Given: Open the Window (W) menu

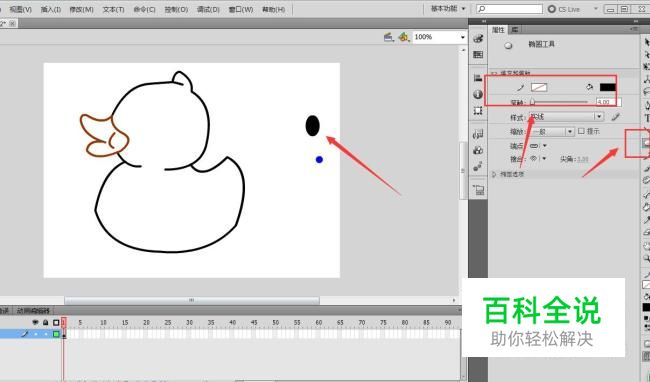Looking at the screenshot, I should point(241,9).
